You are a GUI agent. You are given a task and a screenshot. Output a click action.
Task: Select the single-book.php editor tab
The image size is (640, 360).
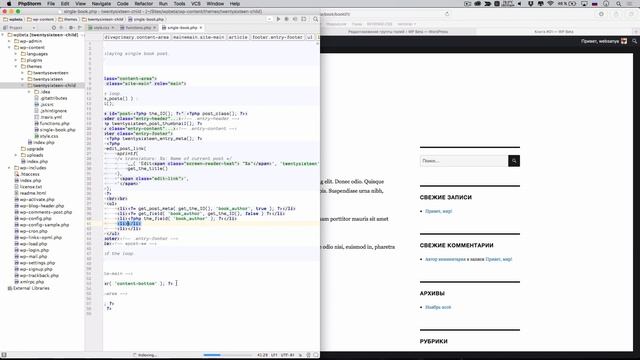[x=182, y=28]
